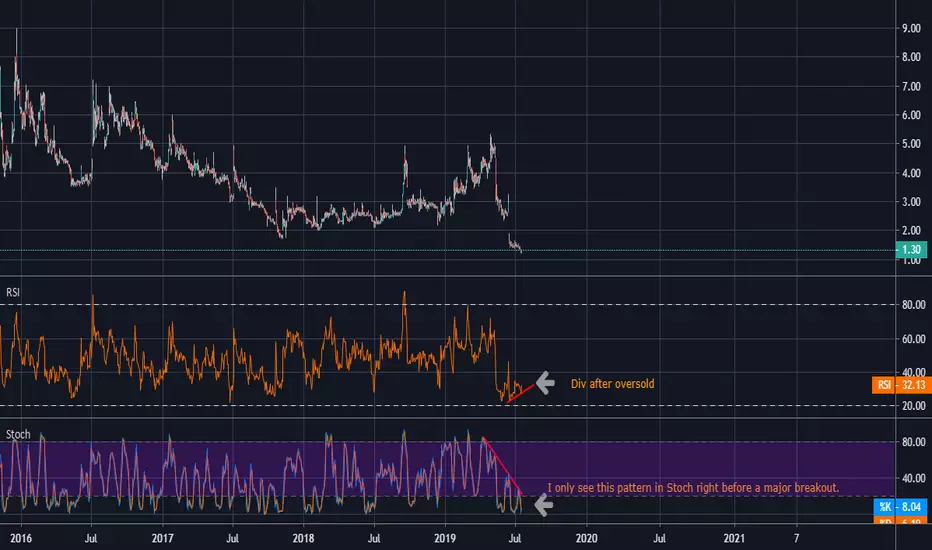Click the green 1.30 current price tag
The height and width of the screenshot is (550, 932).
point(911,250)
